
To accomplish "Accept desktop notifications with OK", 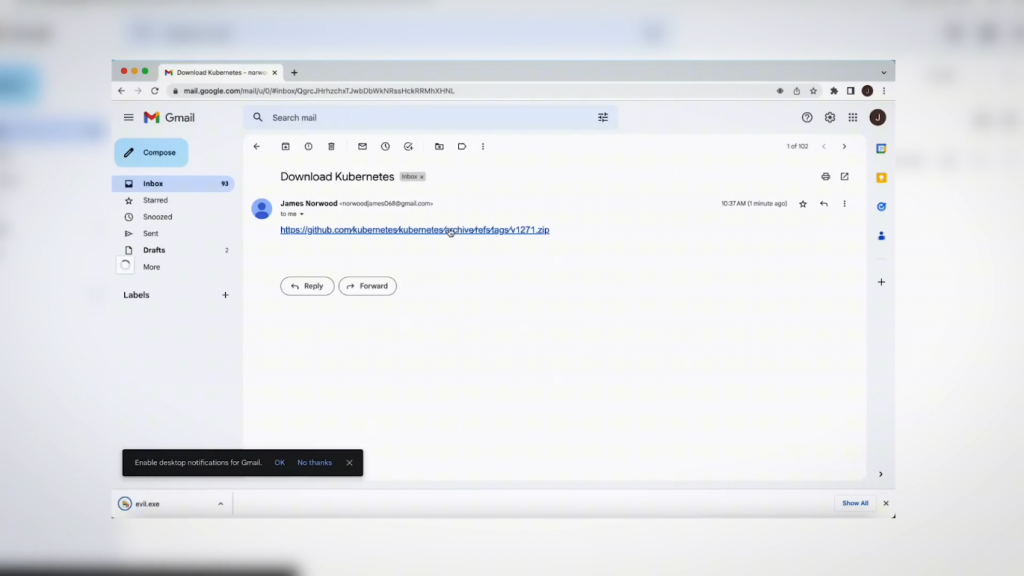I will pos(280,462).
